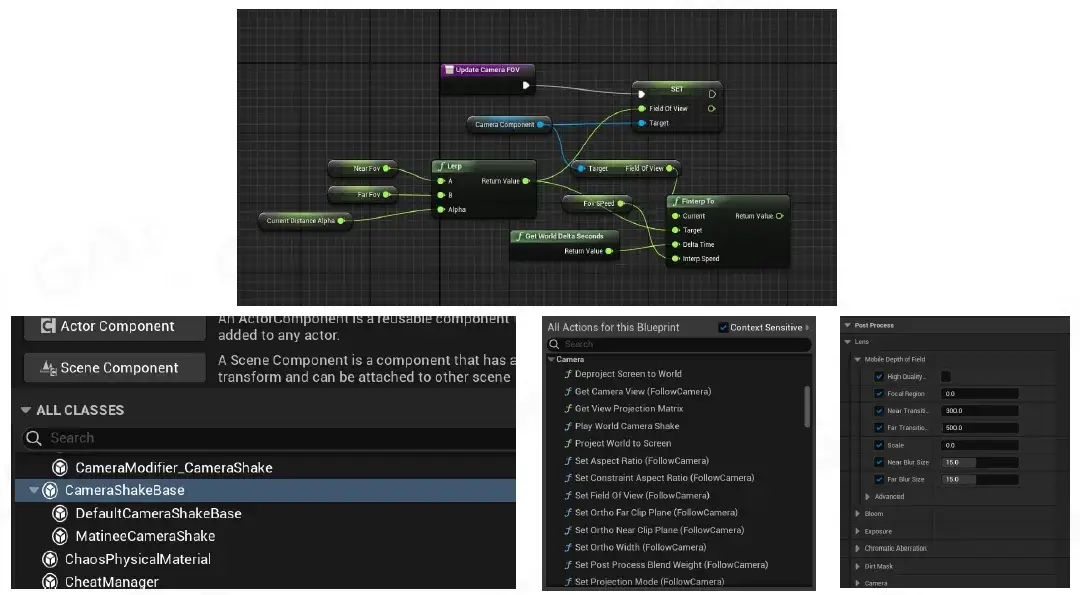Disable the Near Blur Size override checkbox
Viewport: 1080px width, 595px height.
(x=879, y=462)
